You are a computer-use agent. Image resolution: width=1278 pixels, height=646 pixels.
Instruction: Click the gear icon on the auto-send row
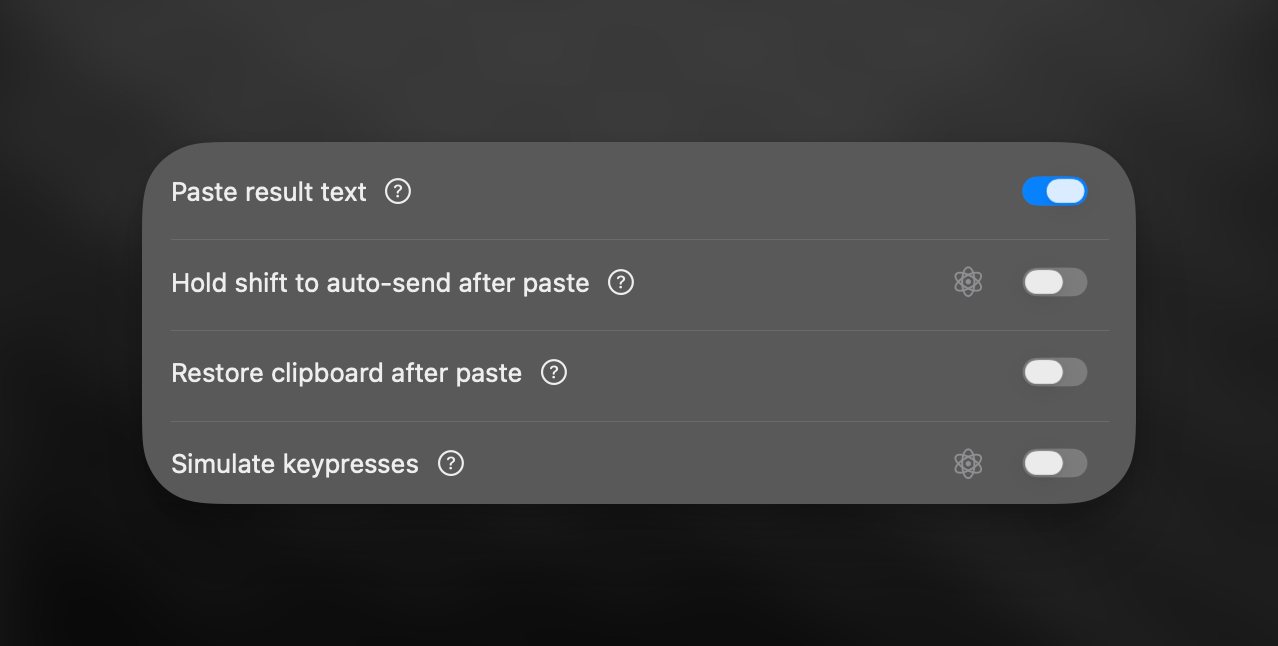[x=968, y=281]
